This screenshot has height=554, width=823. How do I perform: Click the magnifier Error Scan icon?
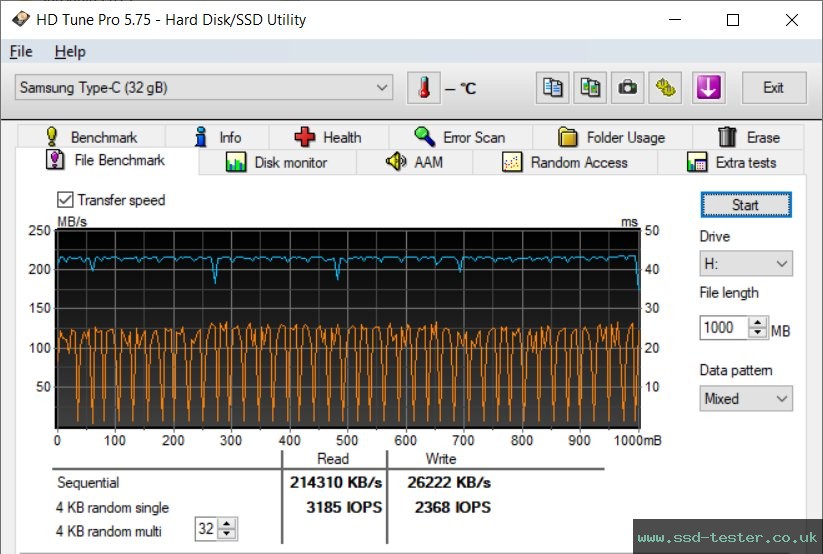(x=424, y=137)
